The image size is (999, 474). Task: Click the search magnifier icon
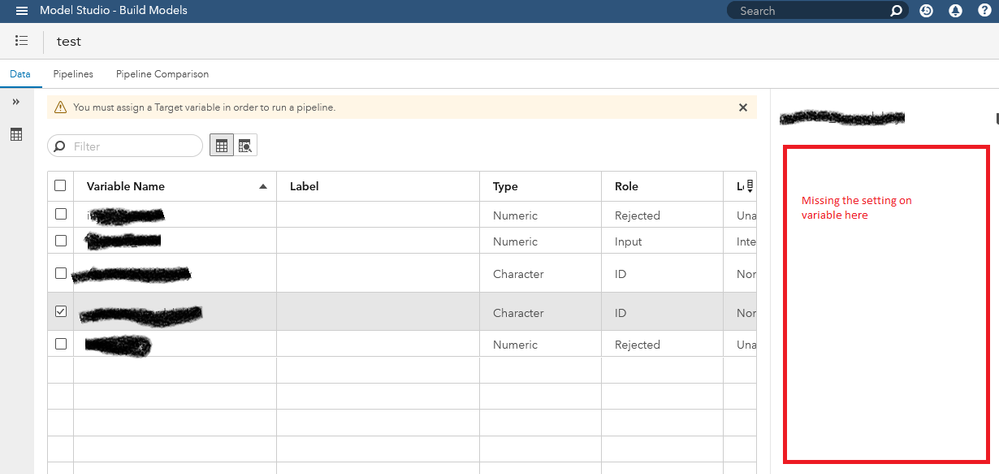pos(896,11)
